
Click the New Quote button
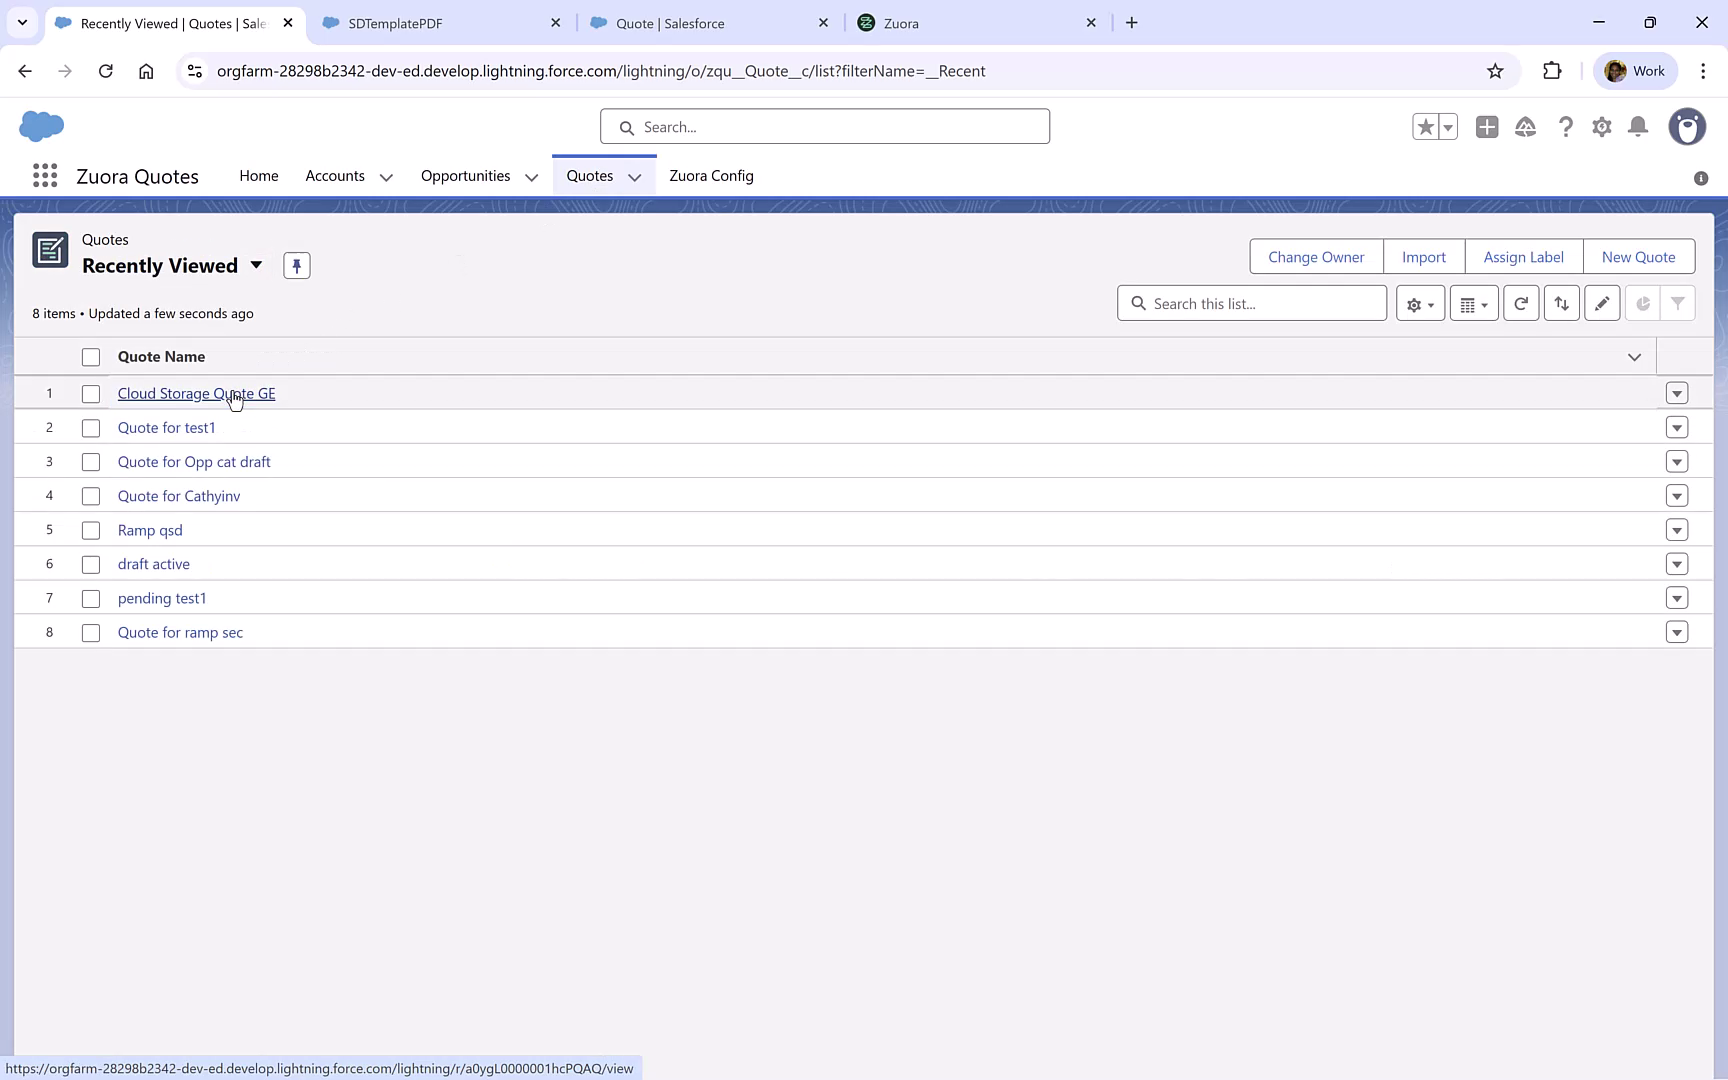(1639, 256)
